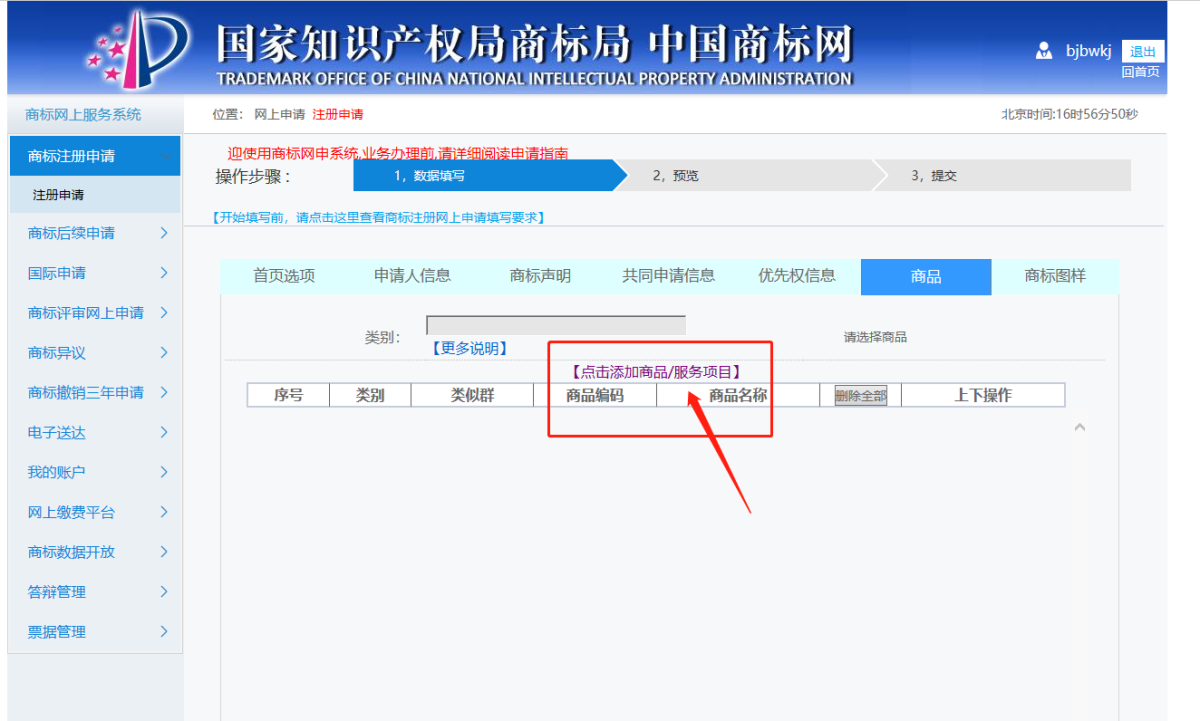1200x721 pixels.
Task: Expand 商标评审网上申请 chevron
Action: pos(164,313)
